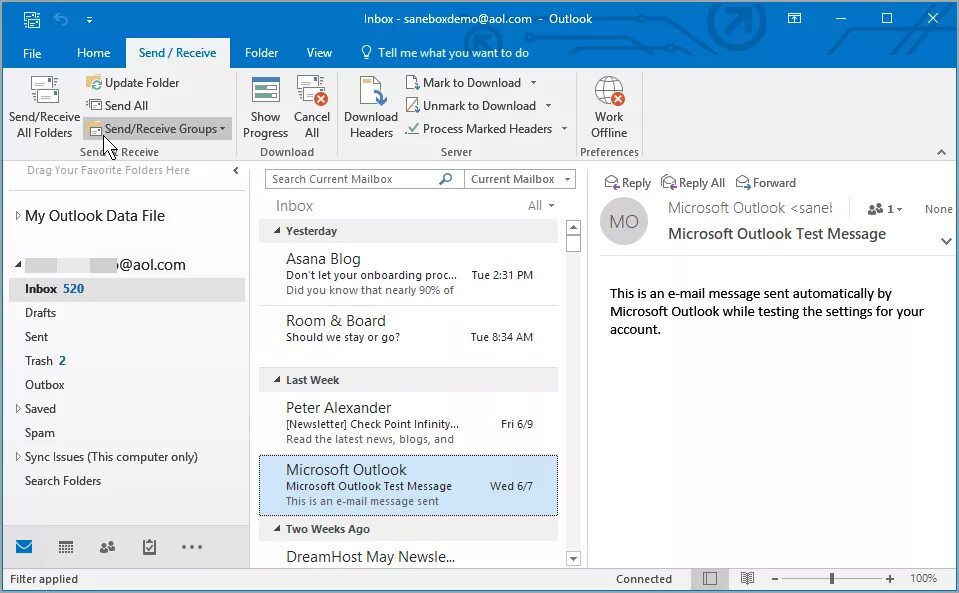Switch to Reading view in status bar

[747, 578]
